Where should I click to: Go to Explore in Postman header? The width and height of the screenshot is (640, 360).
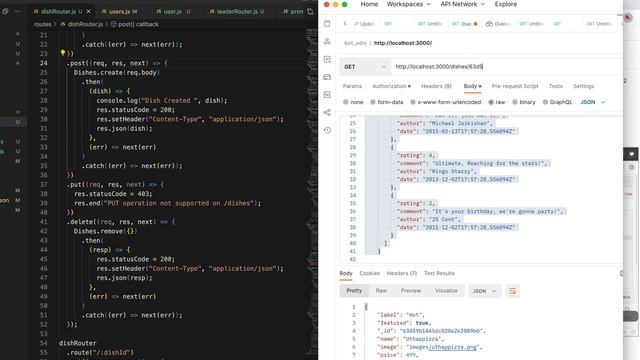pyautogui.click(x=506, y=4)
